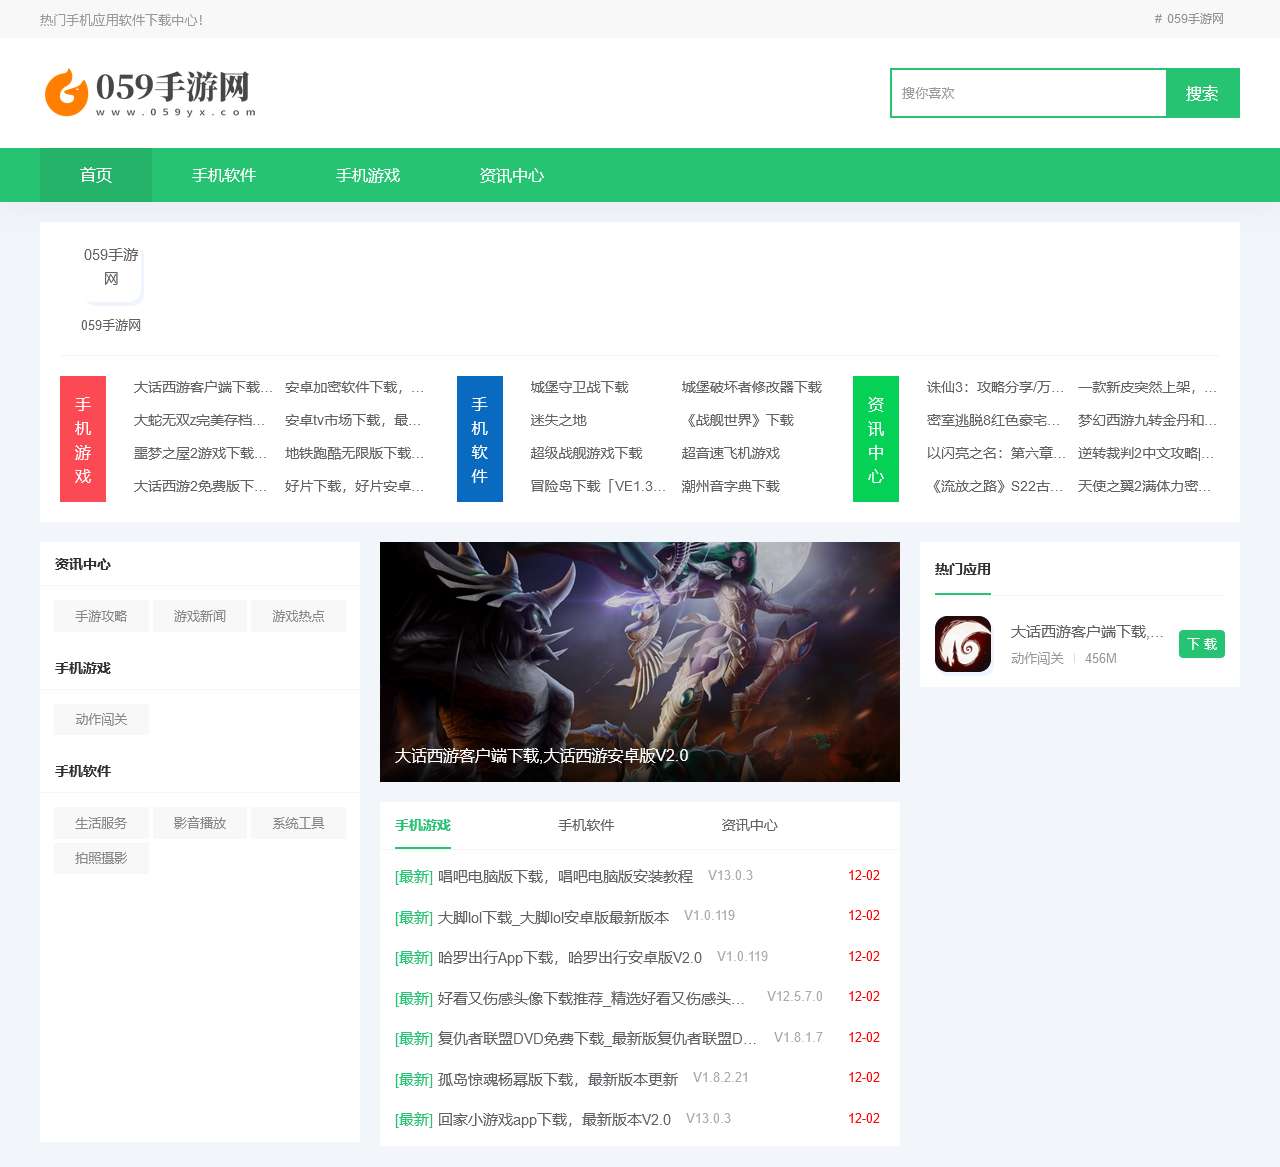Select the 游戏新闻 category tag
This screenshot has height=1167, width=1280.
199,616
